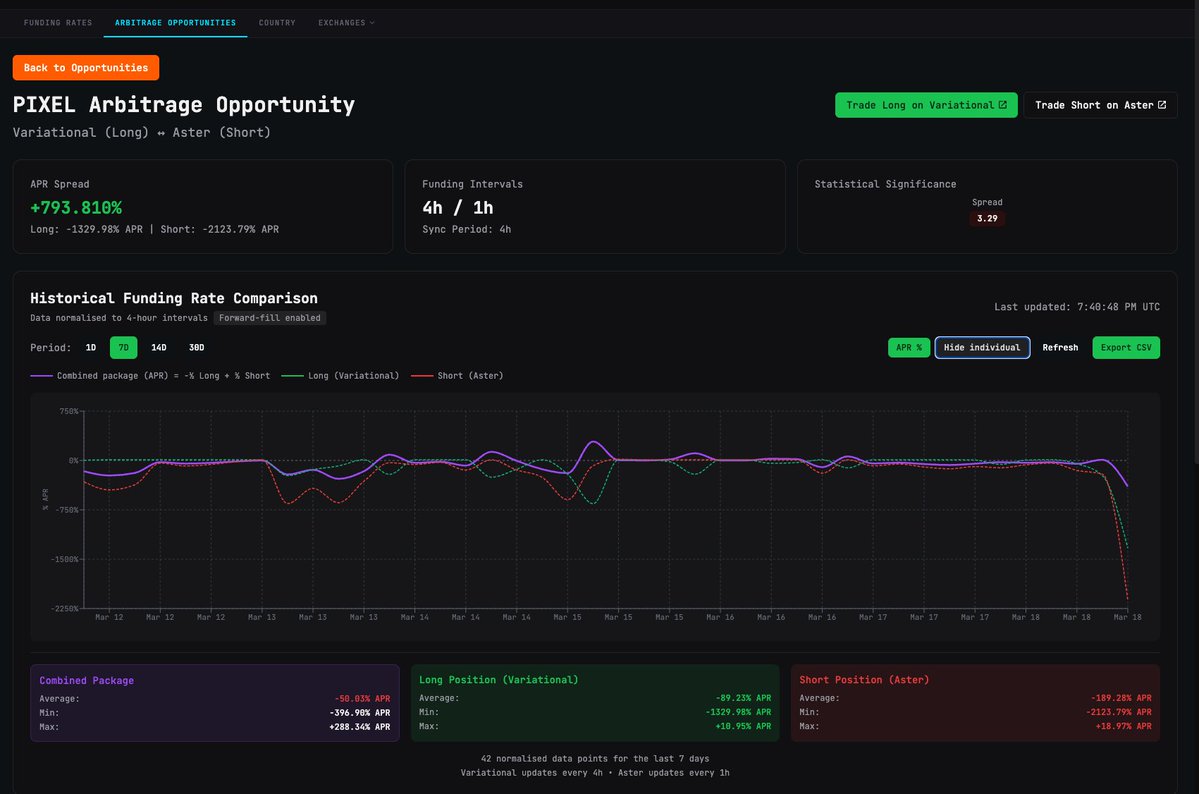
Task: Click the Sync Period: 4h text
Action: tap(466, 229)
